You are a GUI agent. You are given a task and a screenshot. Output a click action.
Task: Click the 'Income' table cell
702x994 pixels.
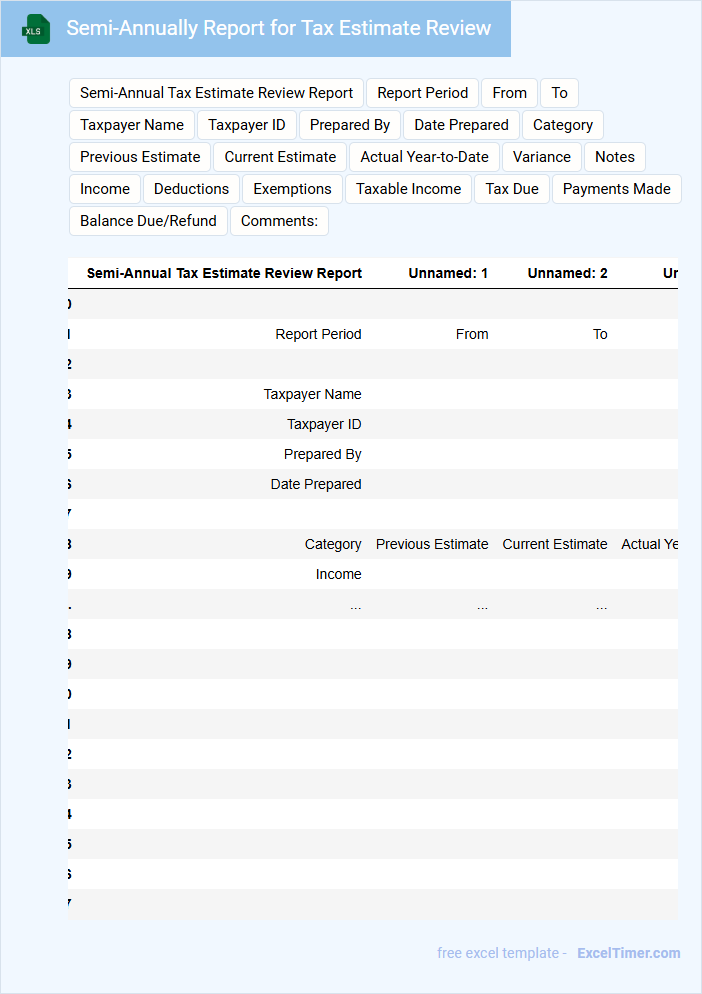(x=339, y=574)
